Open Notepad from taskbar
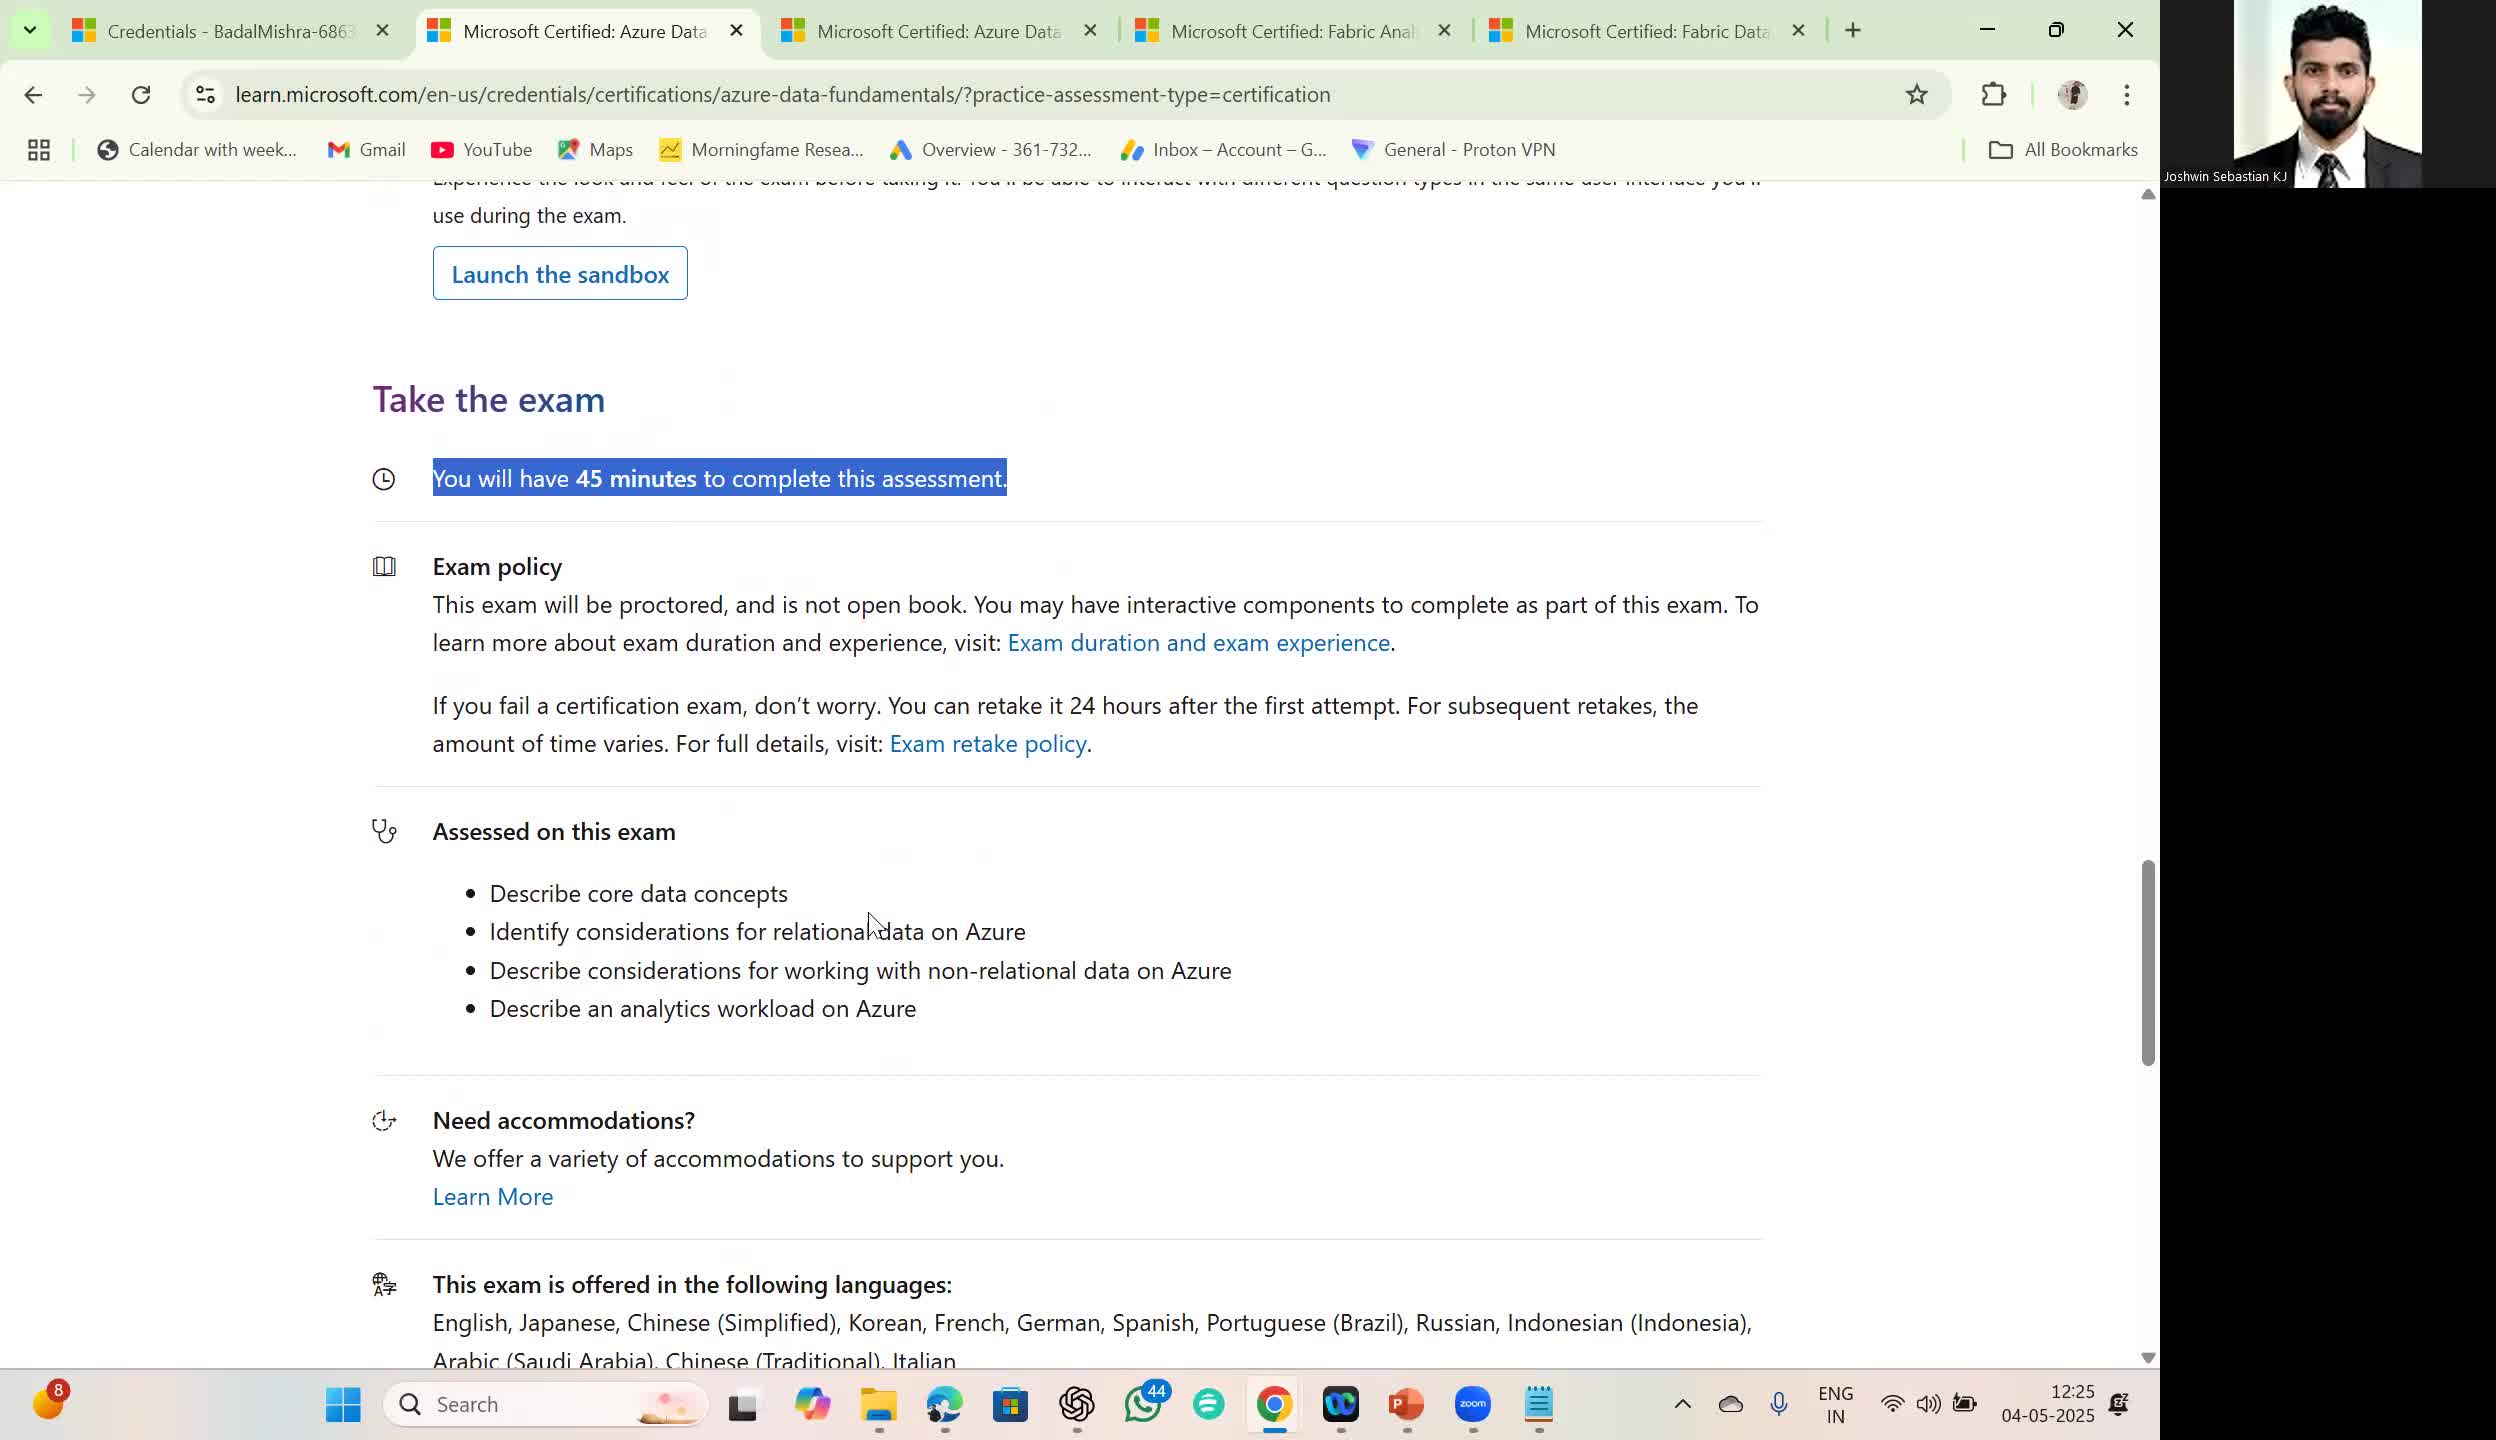 (1538, 1405)
